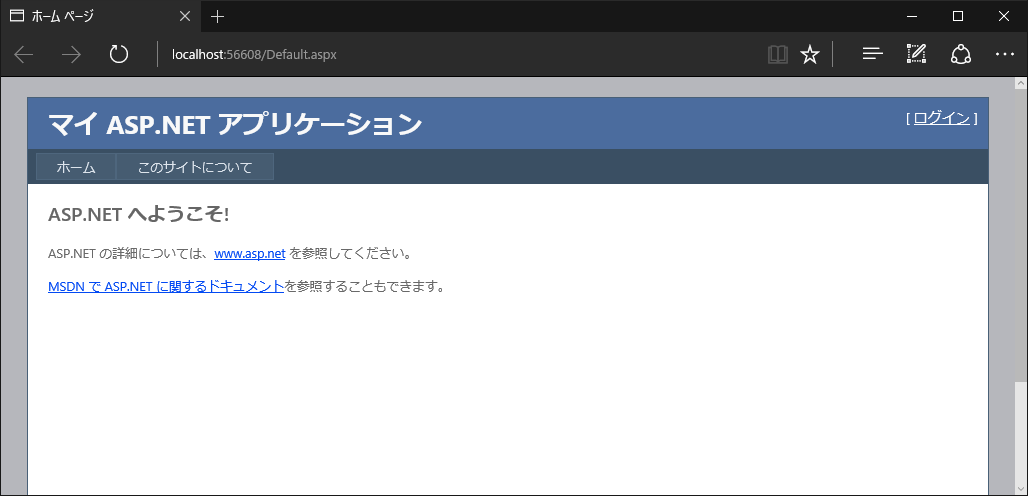This screenshot has height=496, width=1028.
Task: Click the forward navigation arrow
Action: coord(71,54)
